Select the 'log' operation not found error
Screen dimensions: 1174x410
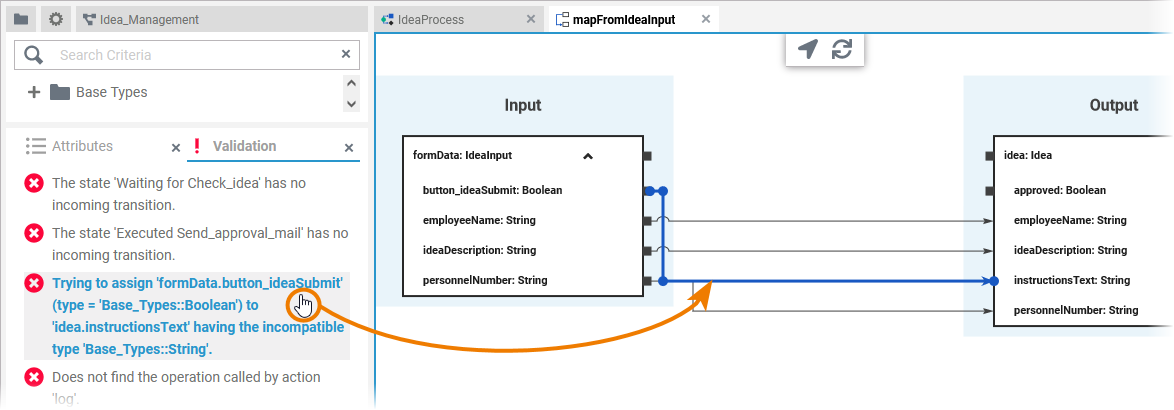tap(187, 388)
